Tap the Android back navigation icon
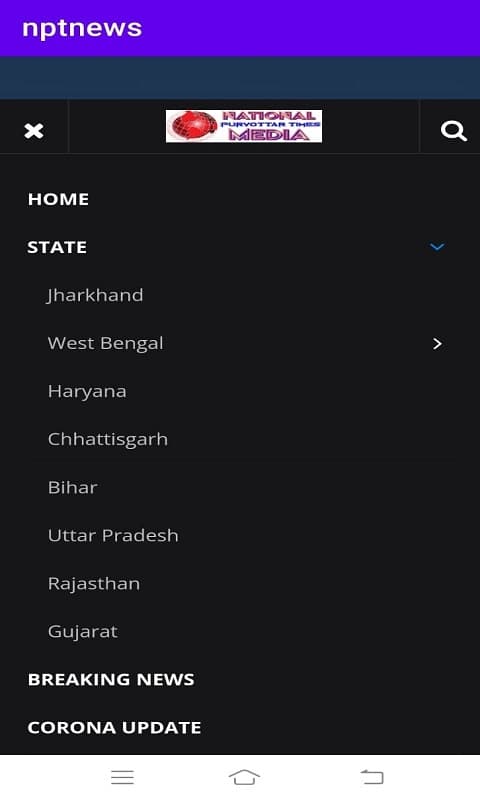 372,777
